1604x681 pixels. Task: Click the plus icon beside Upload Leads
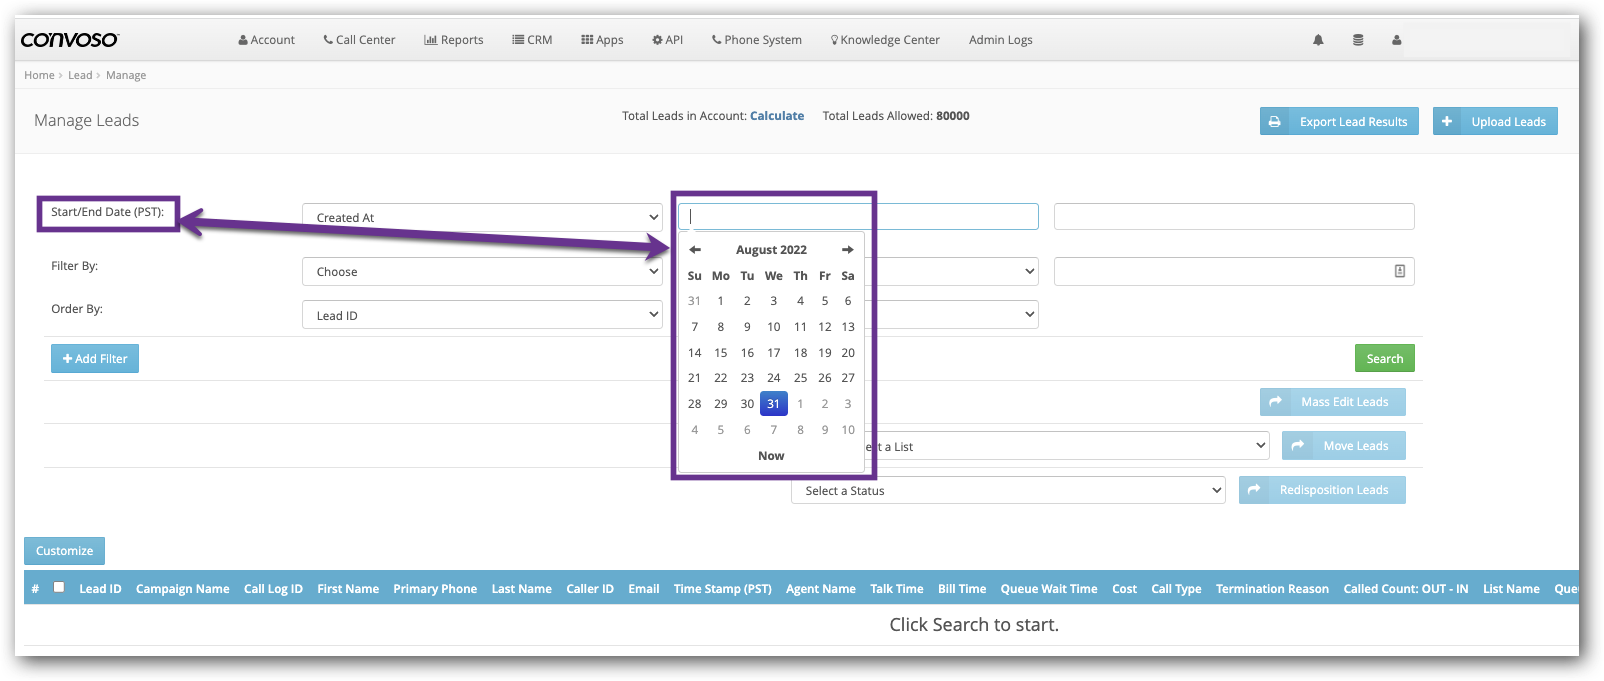click(x=1447, y=122)
